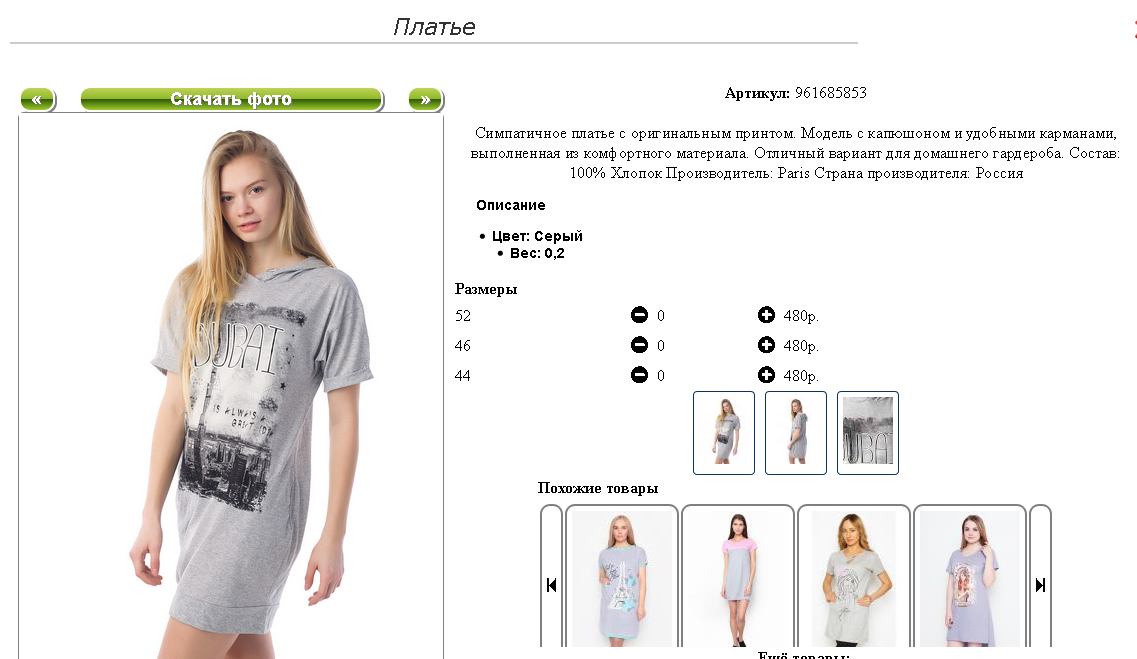Open similar lilac dress product
1137x659 pixels.
pyautogui.click(x=969, y=577)
